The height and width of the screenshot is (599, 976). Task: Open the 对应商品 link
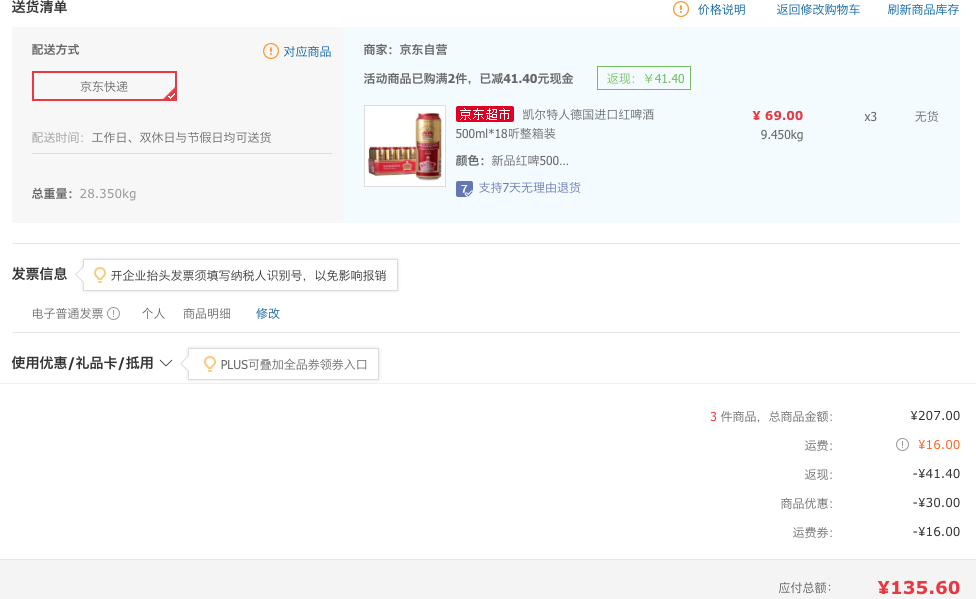click(307, 52)
